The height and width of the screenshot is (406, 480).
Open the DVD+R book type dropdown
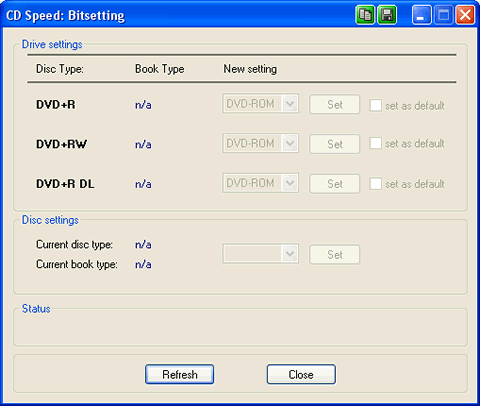[x=261, y=104]
